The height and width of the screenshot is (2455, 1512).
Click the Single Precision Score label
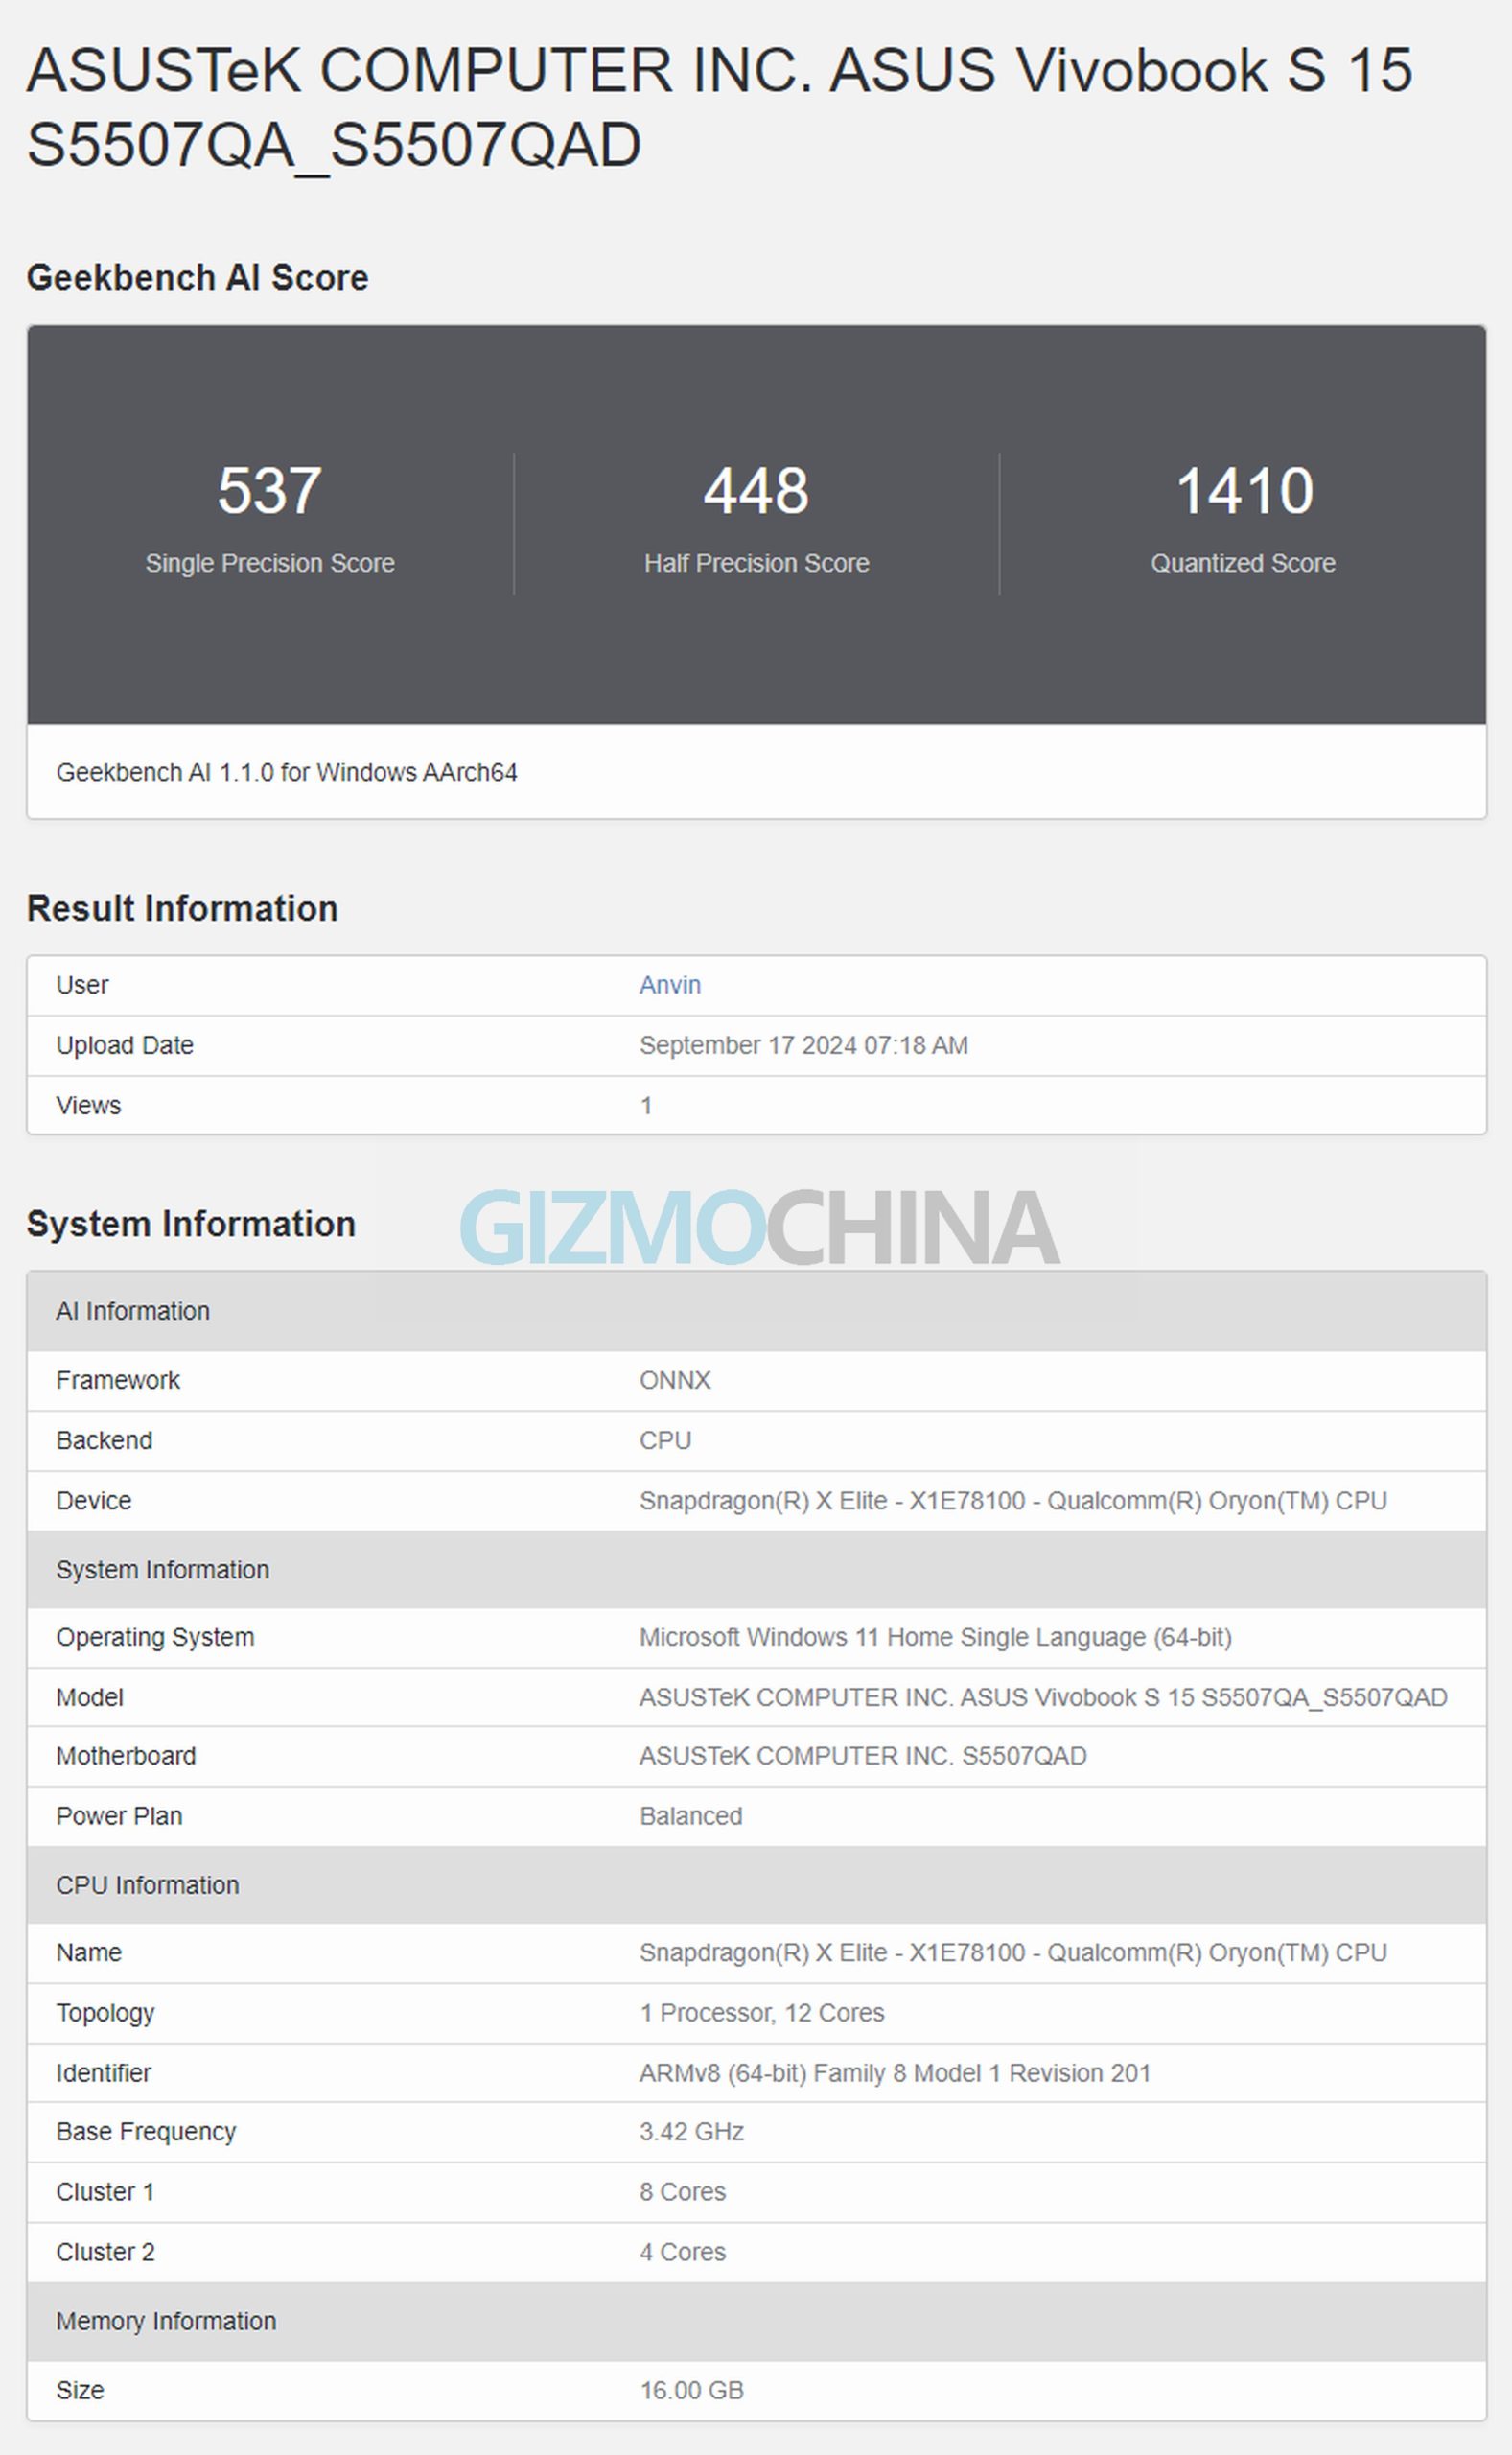(269, 563)
